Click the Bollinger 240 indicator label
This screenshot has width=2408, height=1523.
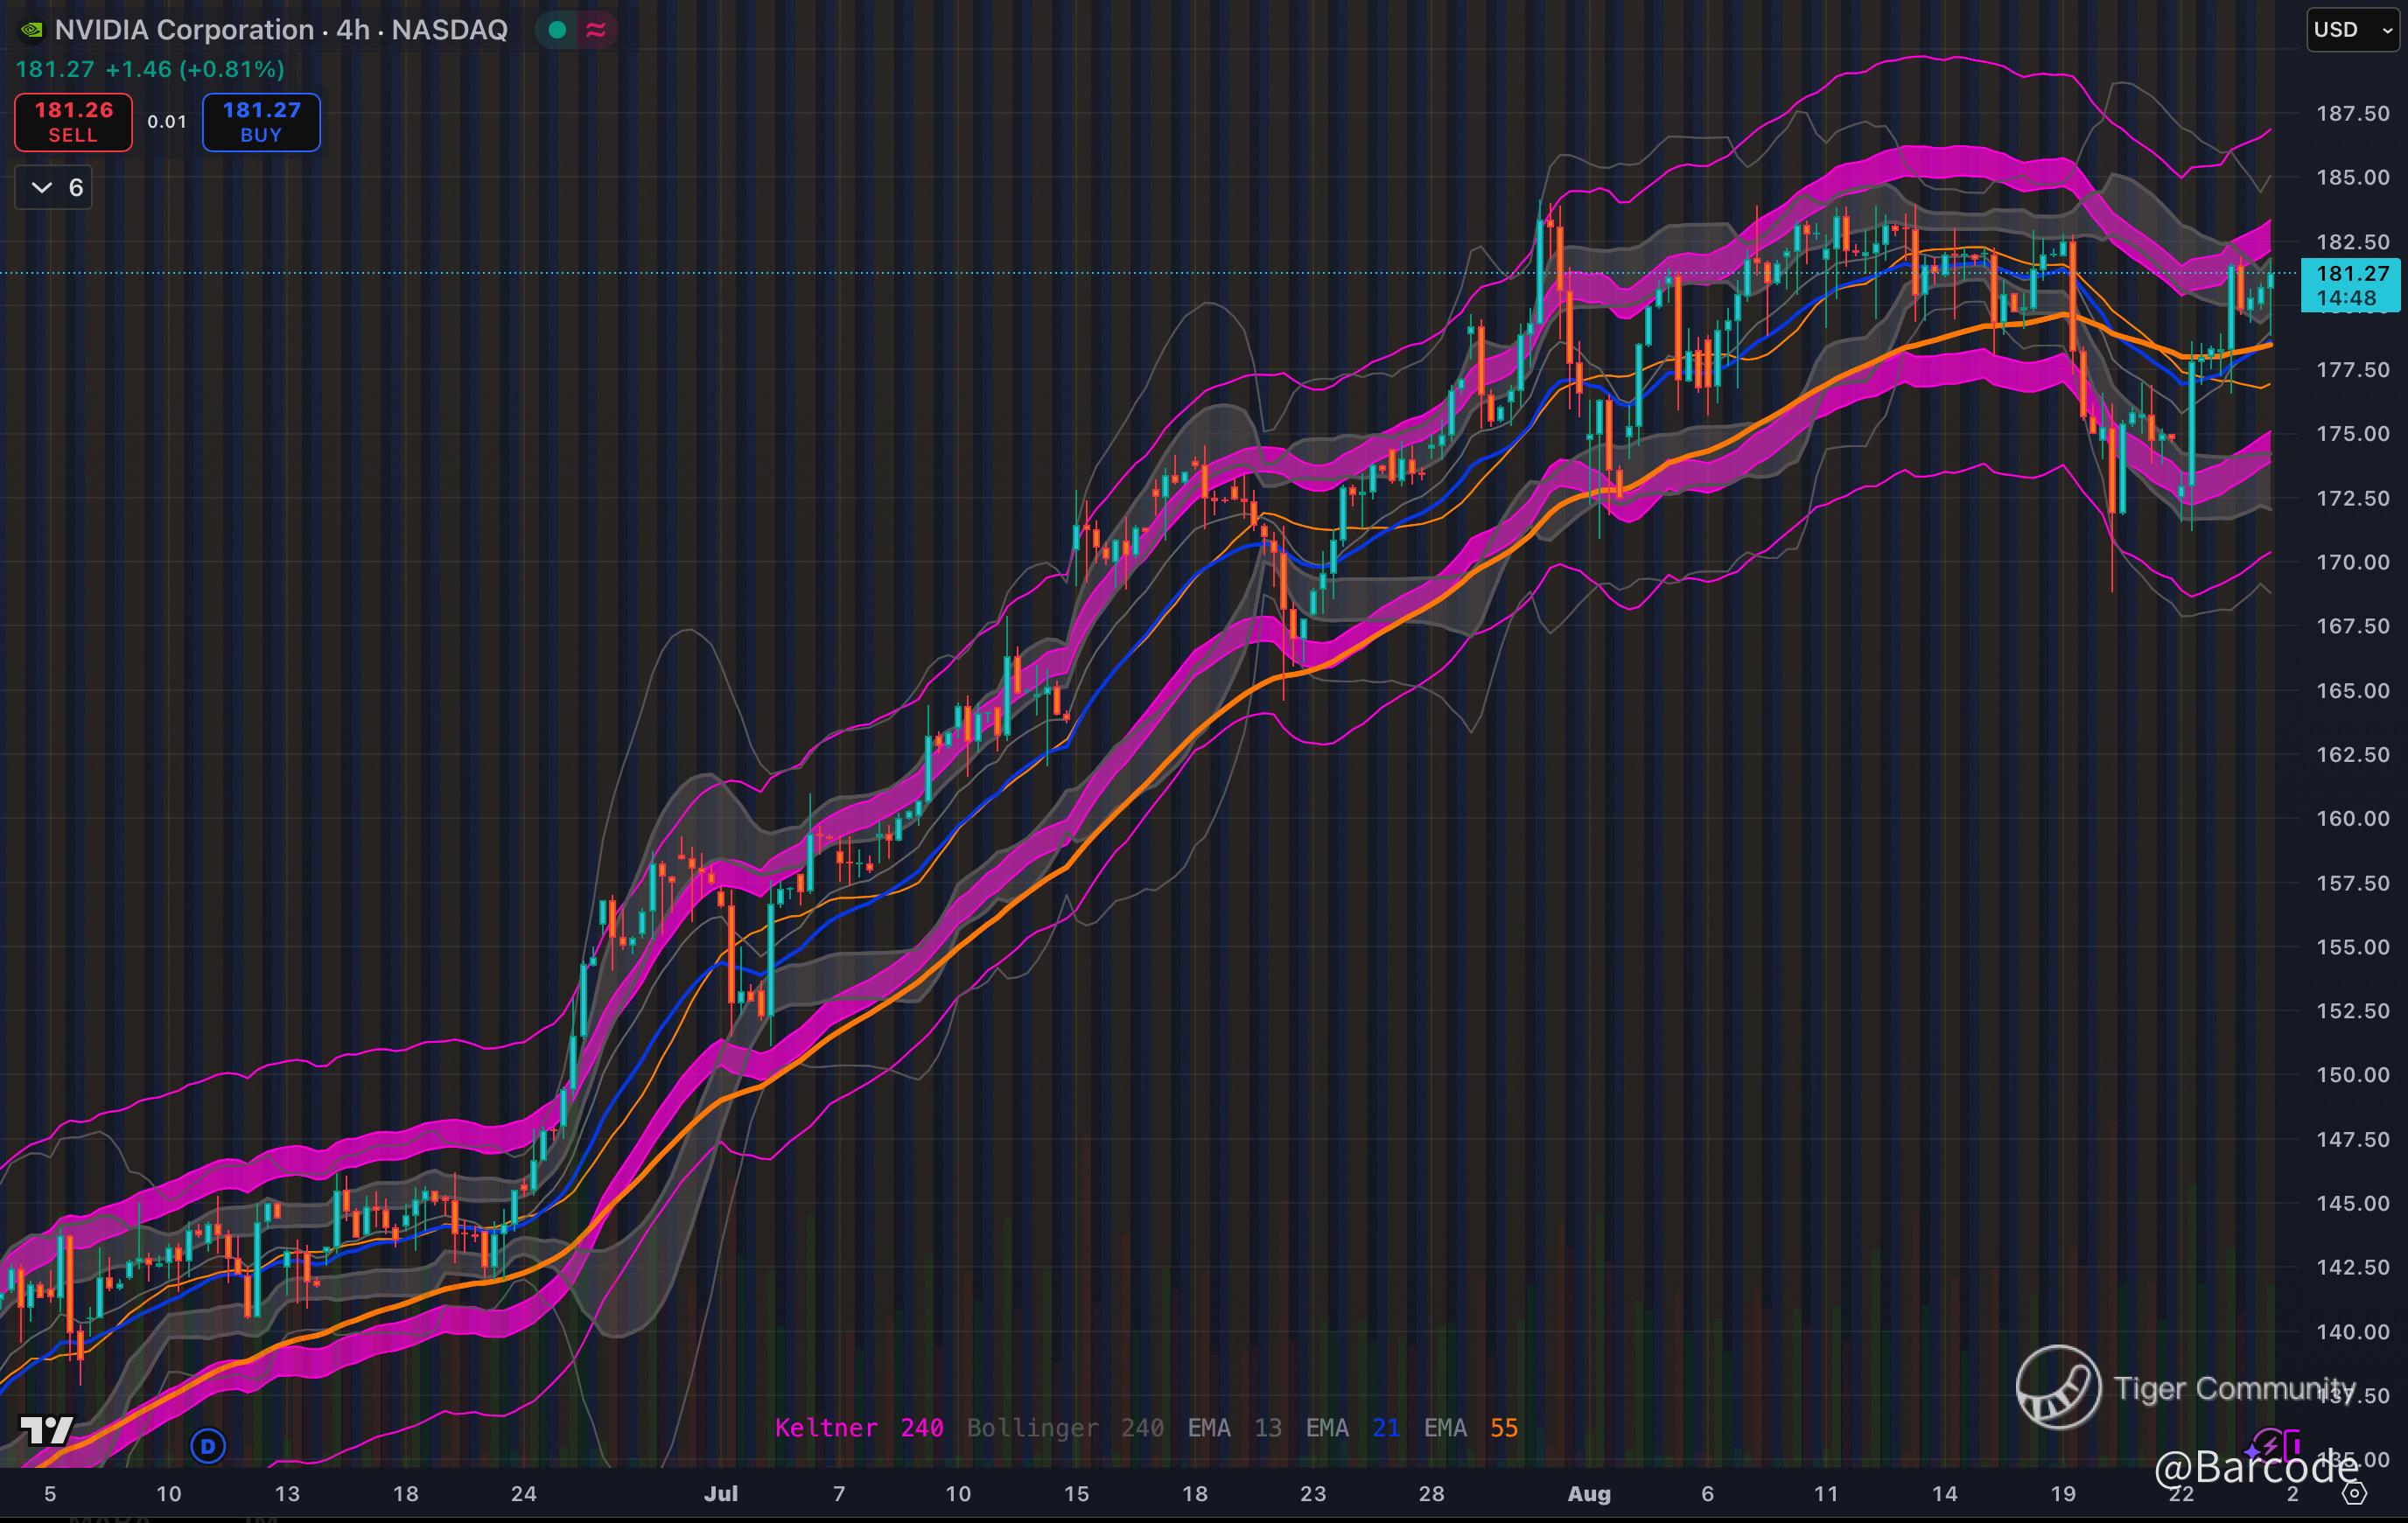pos(1064,1428)
